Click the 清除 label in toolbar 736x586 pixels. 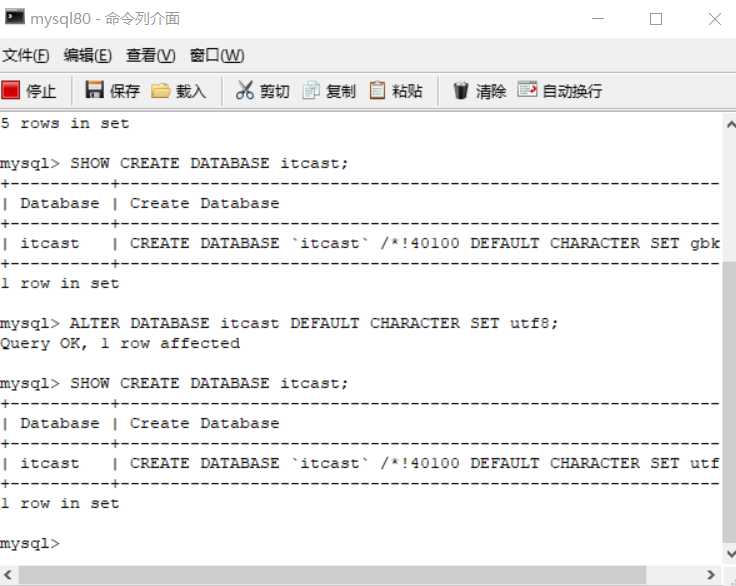coord(491,91)
